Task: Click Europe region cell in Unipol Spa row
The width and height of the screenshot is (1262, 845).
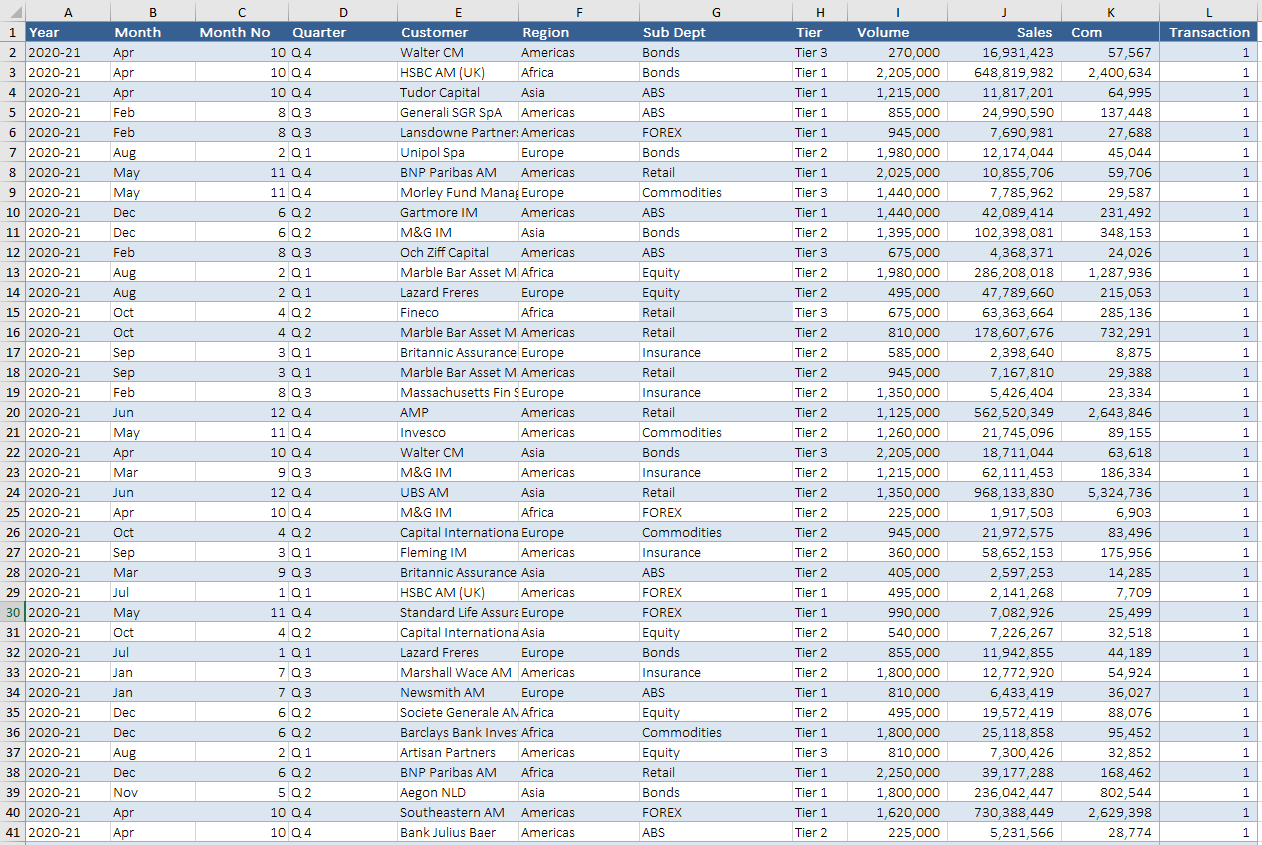Action: pyautogui.click(x=578, y=152)
